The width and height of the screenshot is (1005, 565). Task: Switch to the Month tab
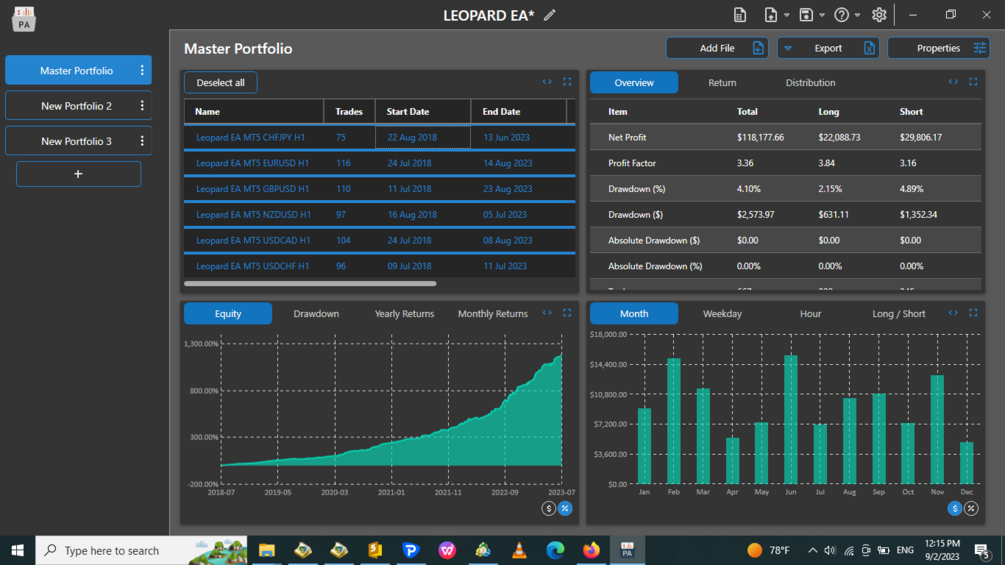[634, 313]
